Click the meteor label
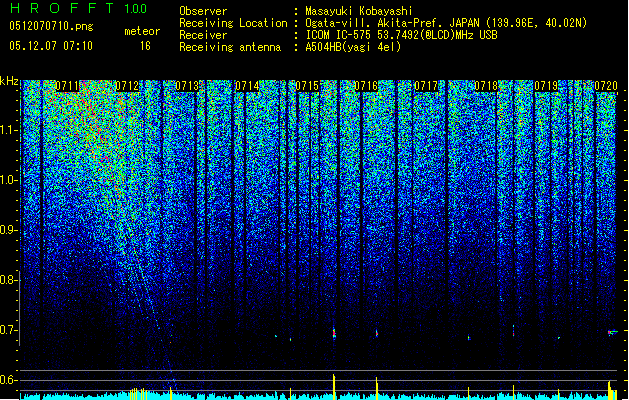The height and width of the screenshot is (400, 629). pyautogui.click(x=142, y=31)
